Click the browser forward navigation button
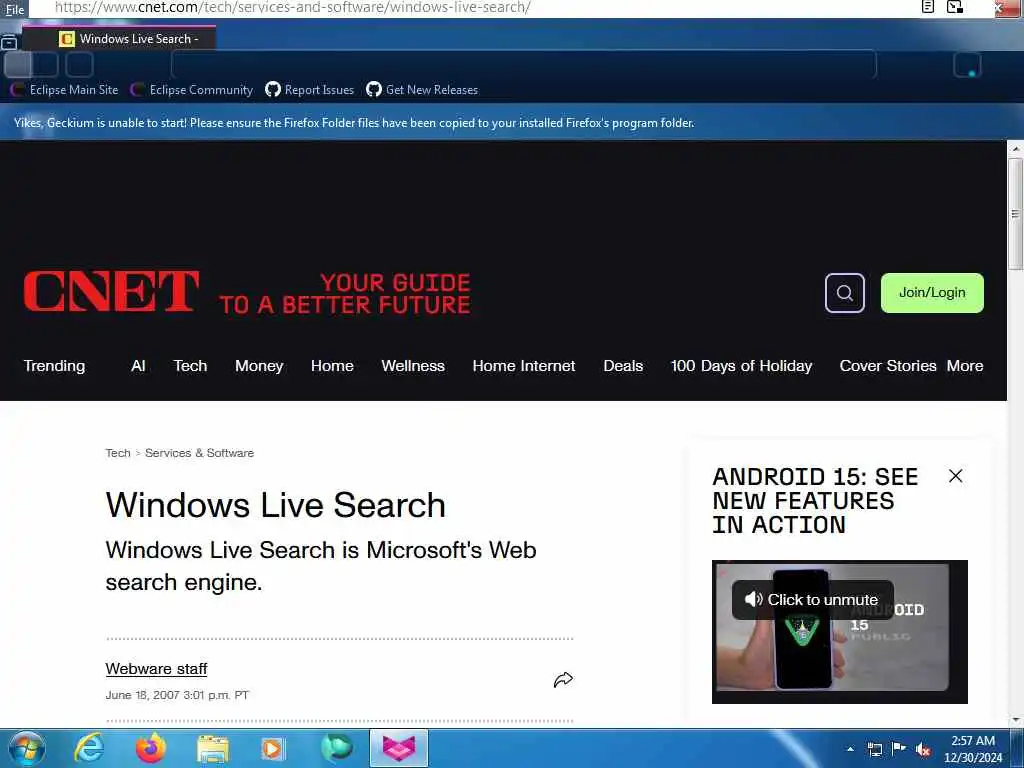Screen dimensions: 1024x768 click(x=46, y=65)
